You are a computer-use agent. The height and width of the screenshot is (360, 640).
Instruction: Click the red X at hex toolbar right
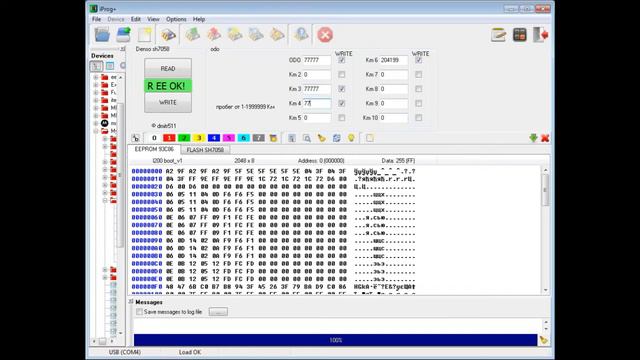tap(545, 138)
